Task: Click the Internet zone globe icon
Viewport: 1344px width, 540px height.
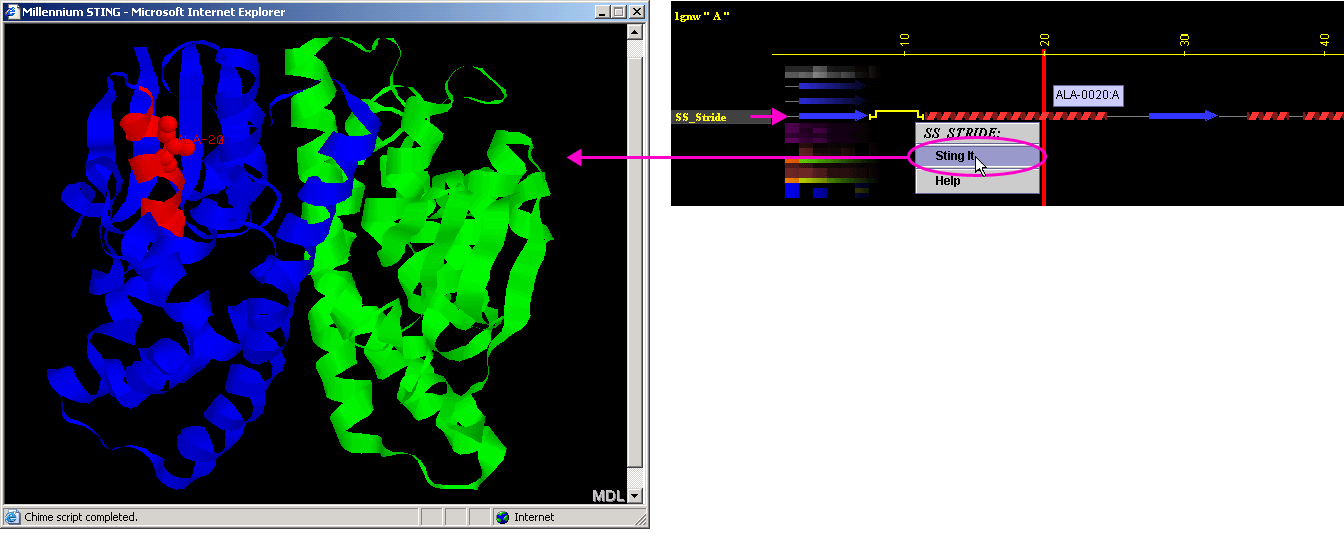Action: [x=502, y=517]
